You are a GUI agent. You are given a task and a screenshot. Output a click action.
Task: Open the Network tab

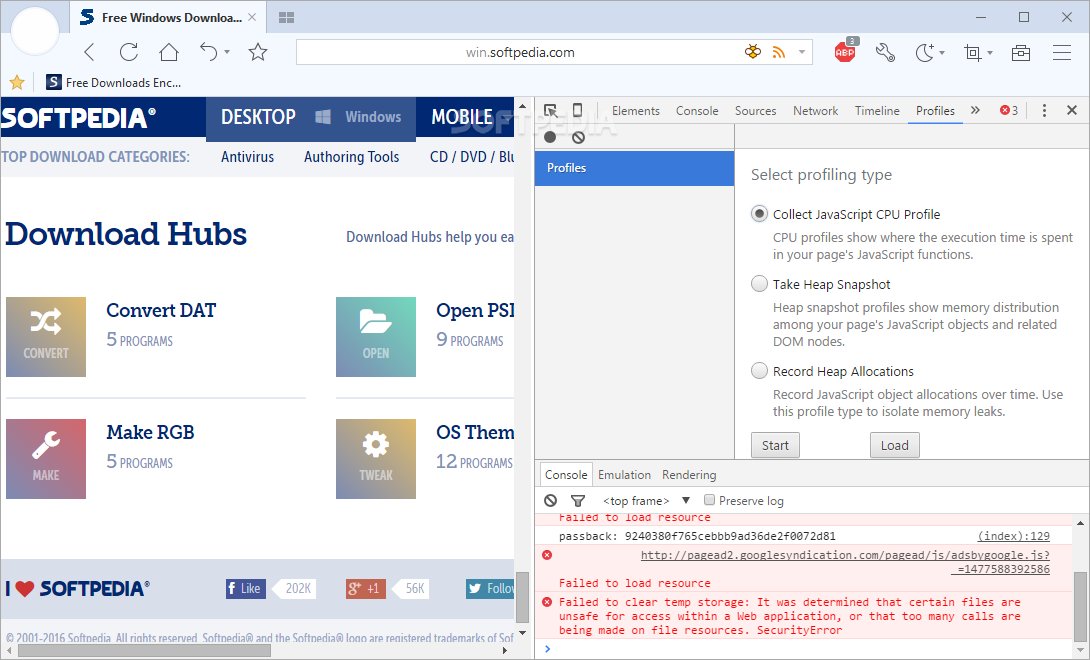[x=815, y=111]
